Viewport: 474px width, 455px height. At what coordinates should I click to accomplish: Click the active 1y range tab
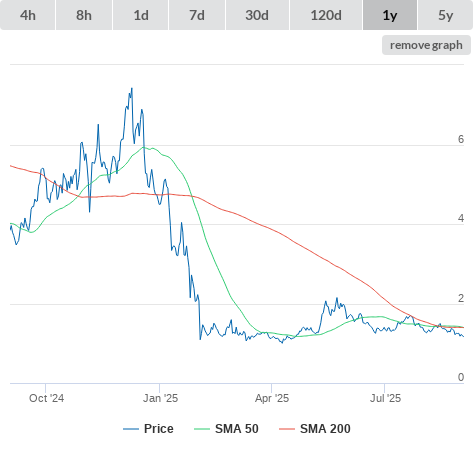pyautogui.click(x=390, y=15)
